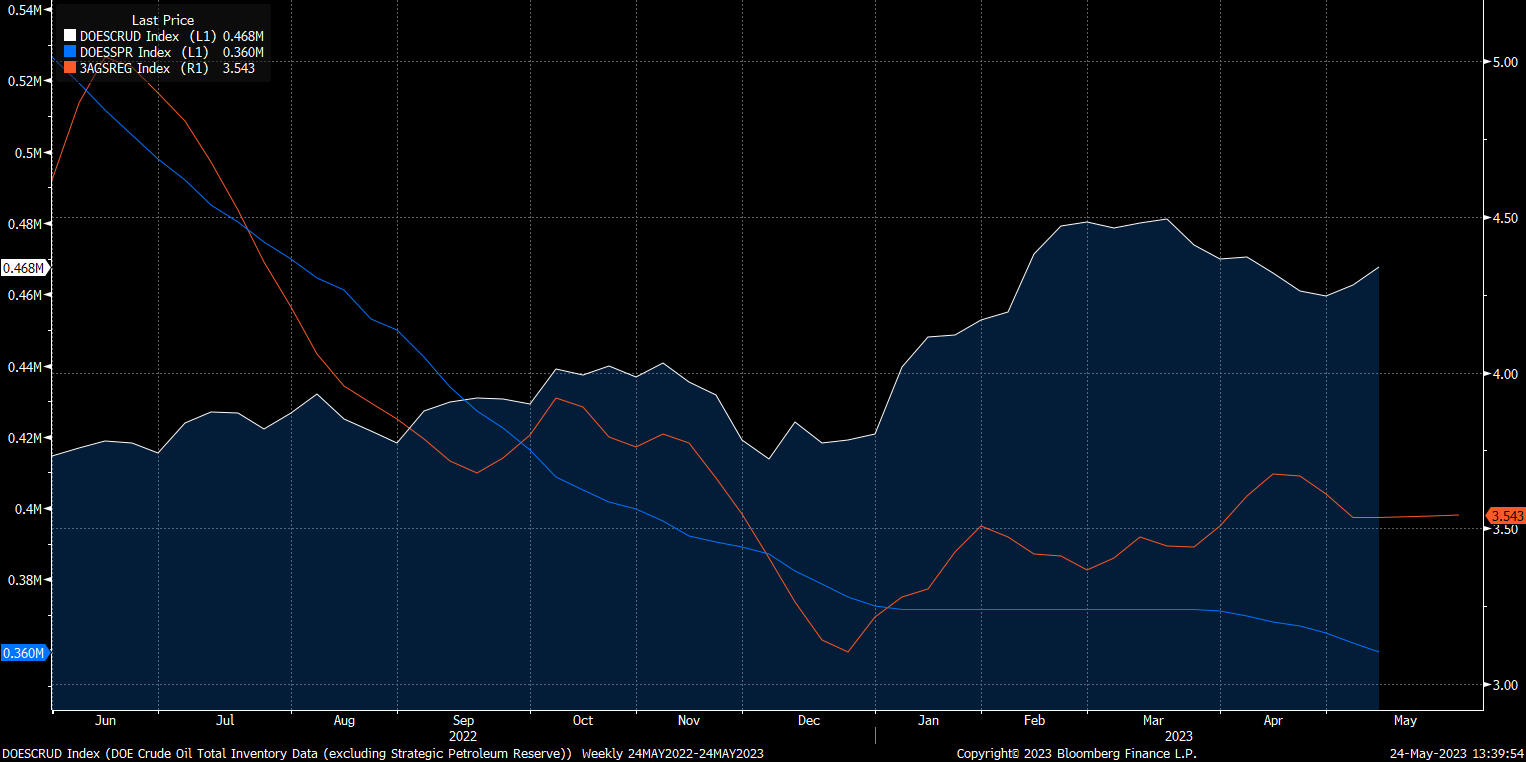Click the blue DOESSPR legend color swatch
The height and width of the screenshot is (762, 1526).
click(x=69, y=52)
